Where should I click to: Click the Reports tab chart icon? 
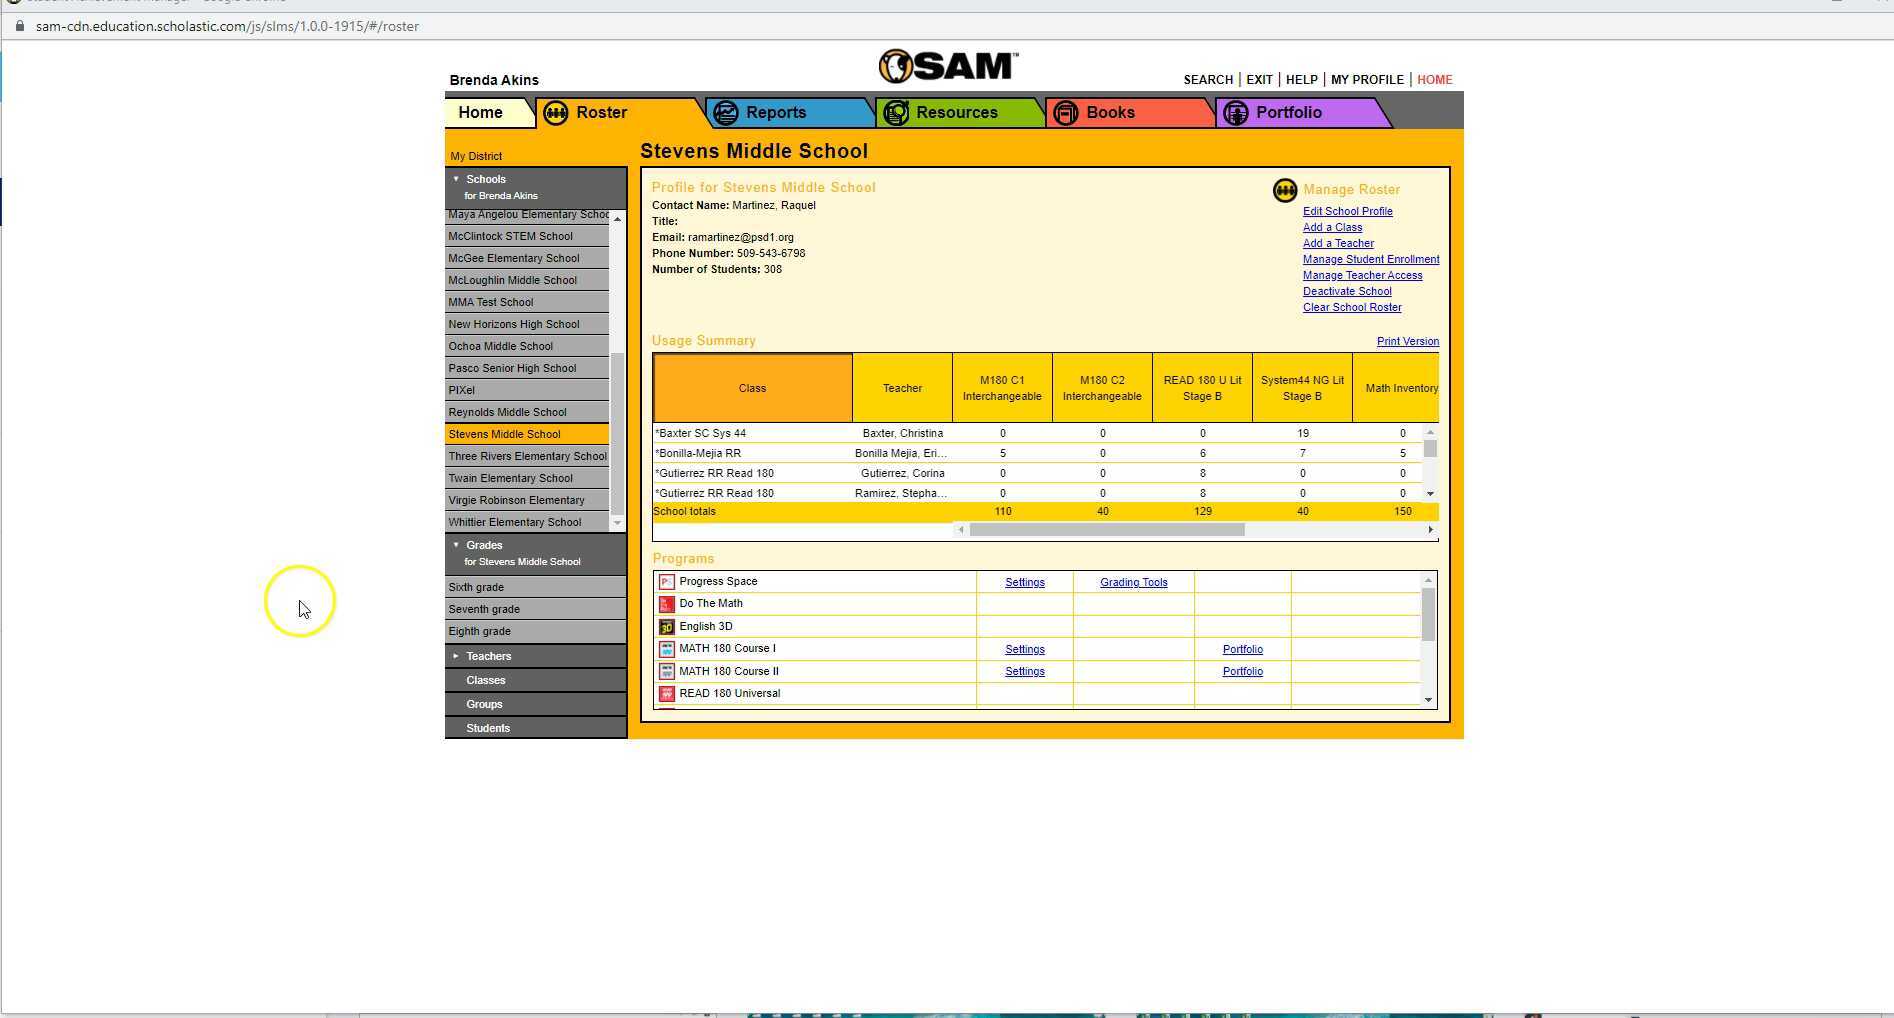click(727, 113)
